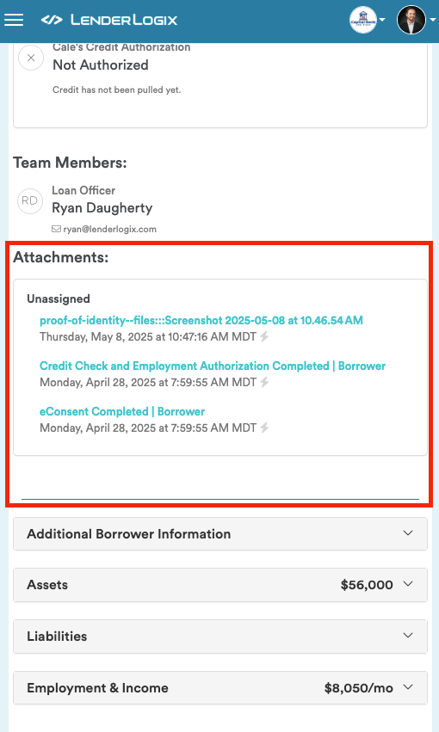Open the hamburger navigation menu
439x732 pixels.
point(14,20)
